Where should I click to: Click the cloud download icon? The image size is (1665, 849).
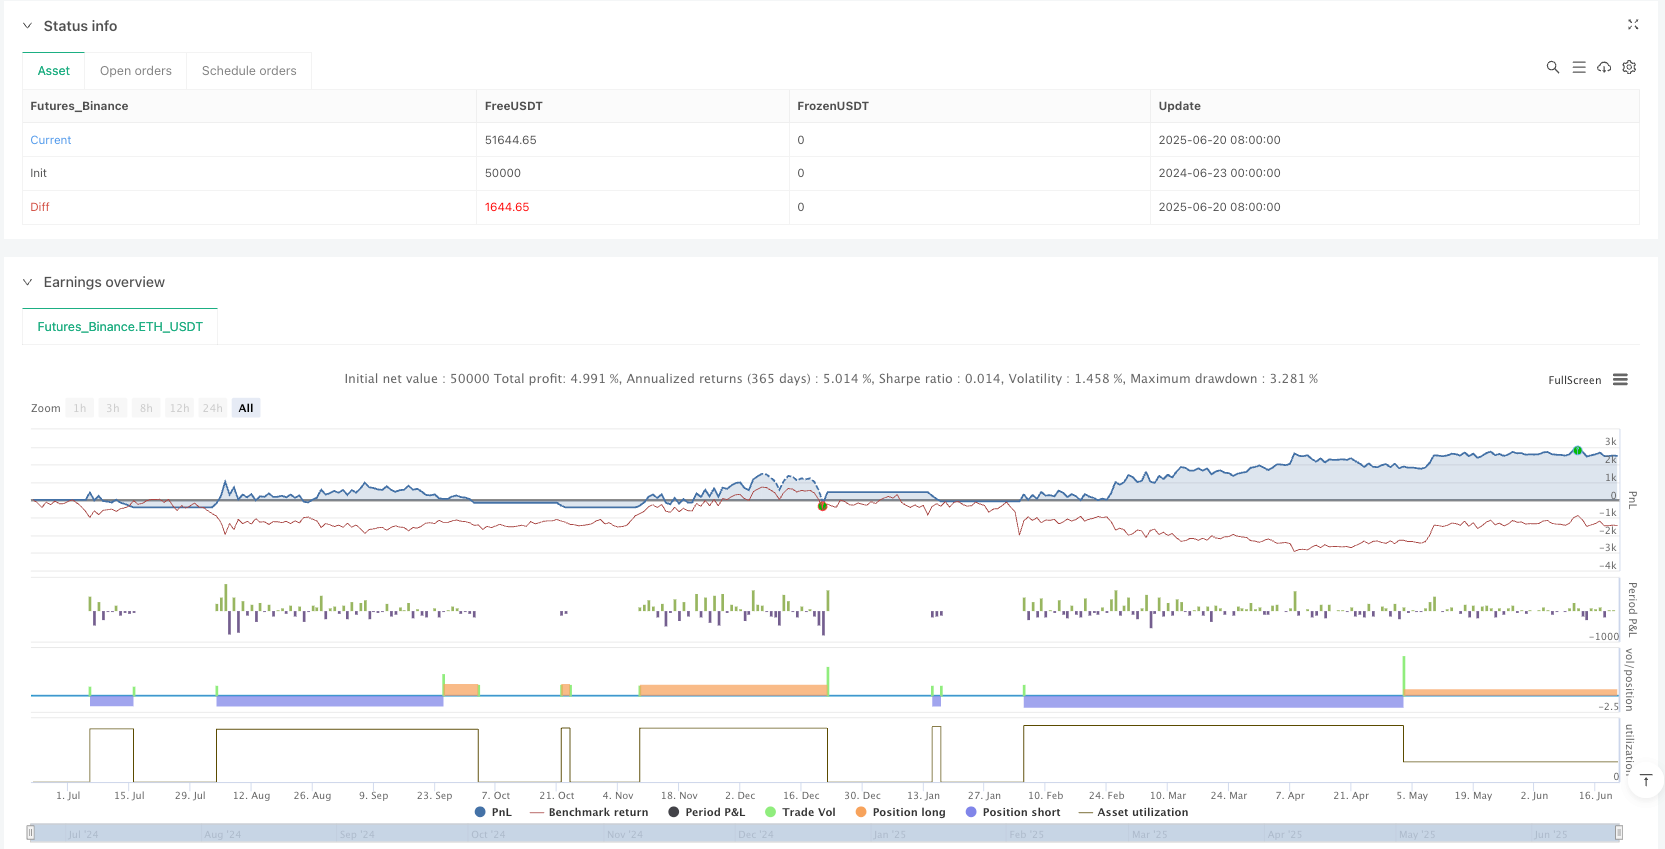click(1604, 67)
